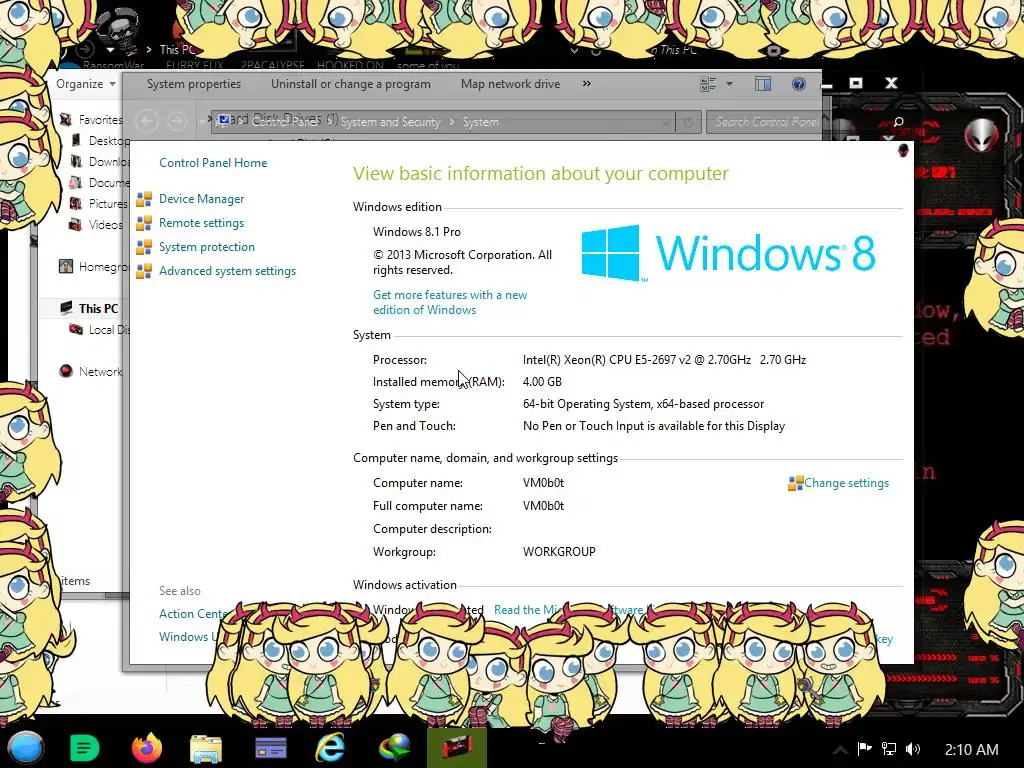Screen dimensions: 1024x768
Task: Select Pictures in the navigation pane
Action: click(108, 204)
